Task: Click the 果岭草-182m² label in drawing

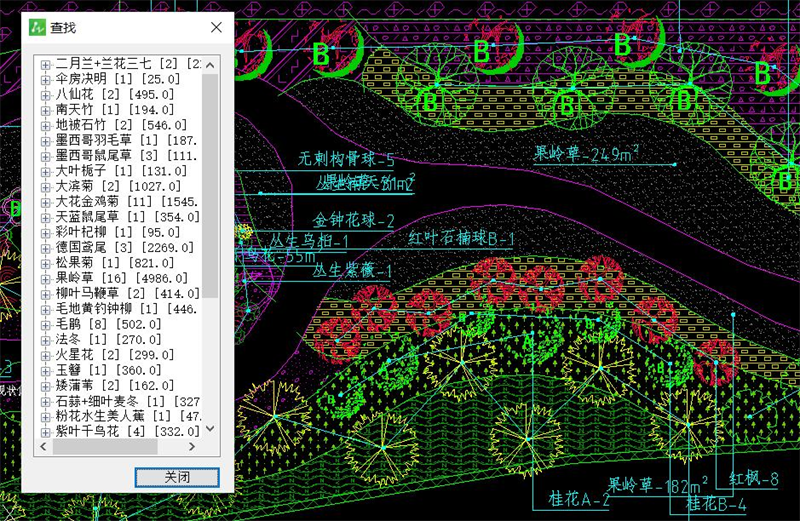Action: coord(658,485)
